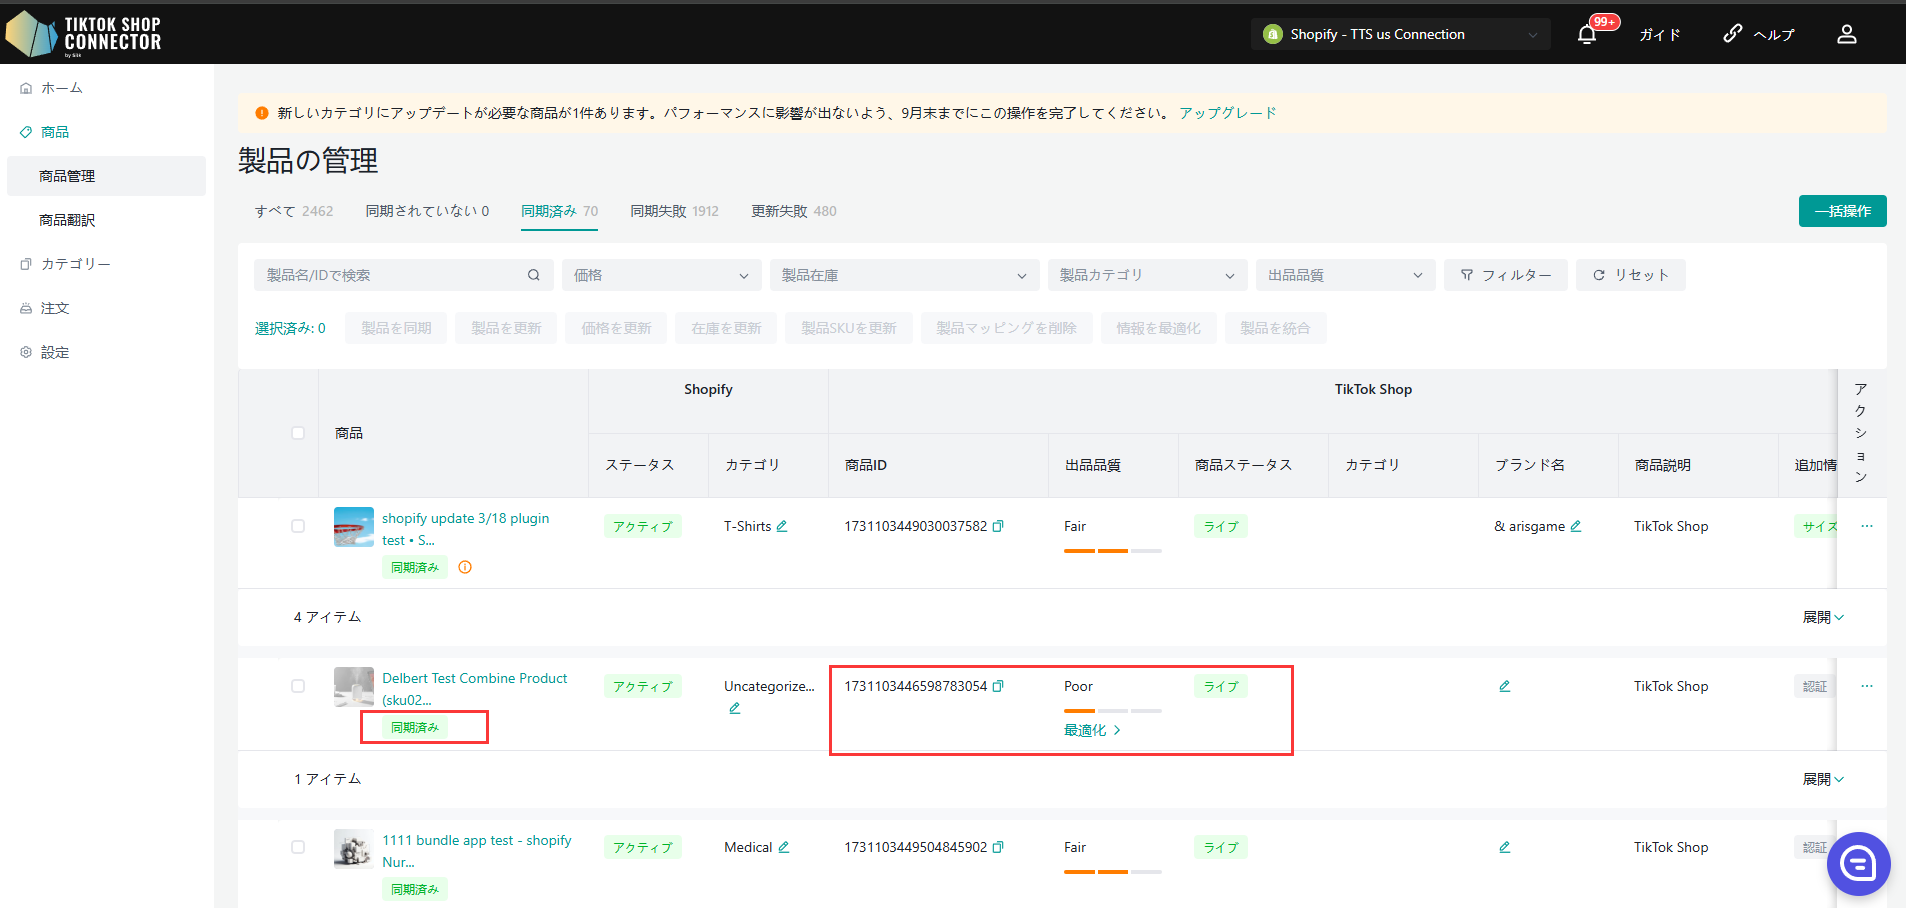Image resolution: width=1906 pixels, height=908 pixels.
Task: Open shopify update 3/18 plugin product link
Action: pos(465,529)
